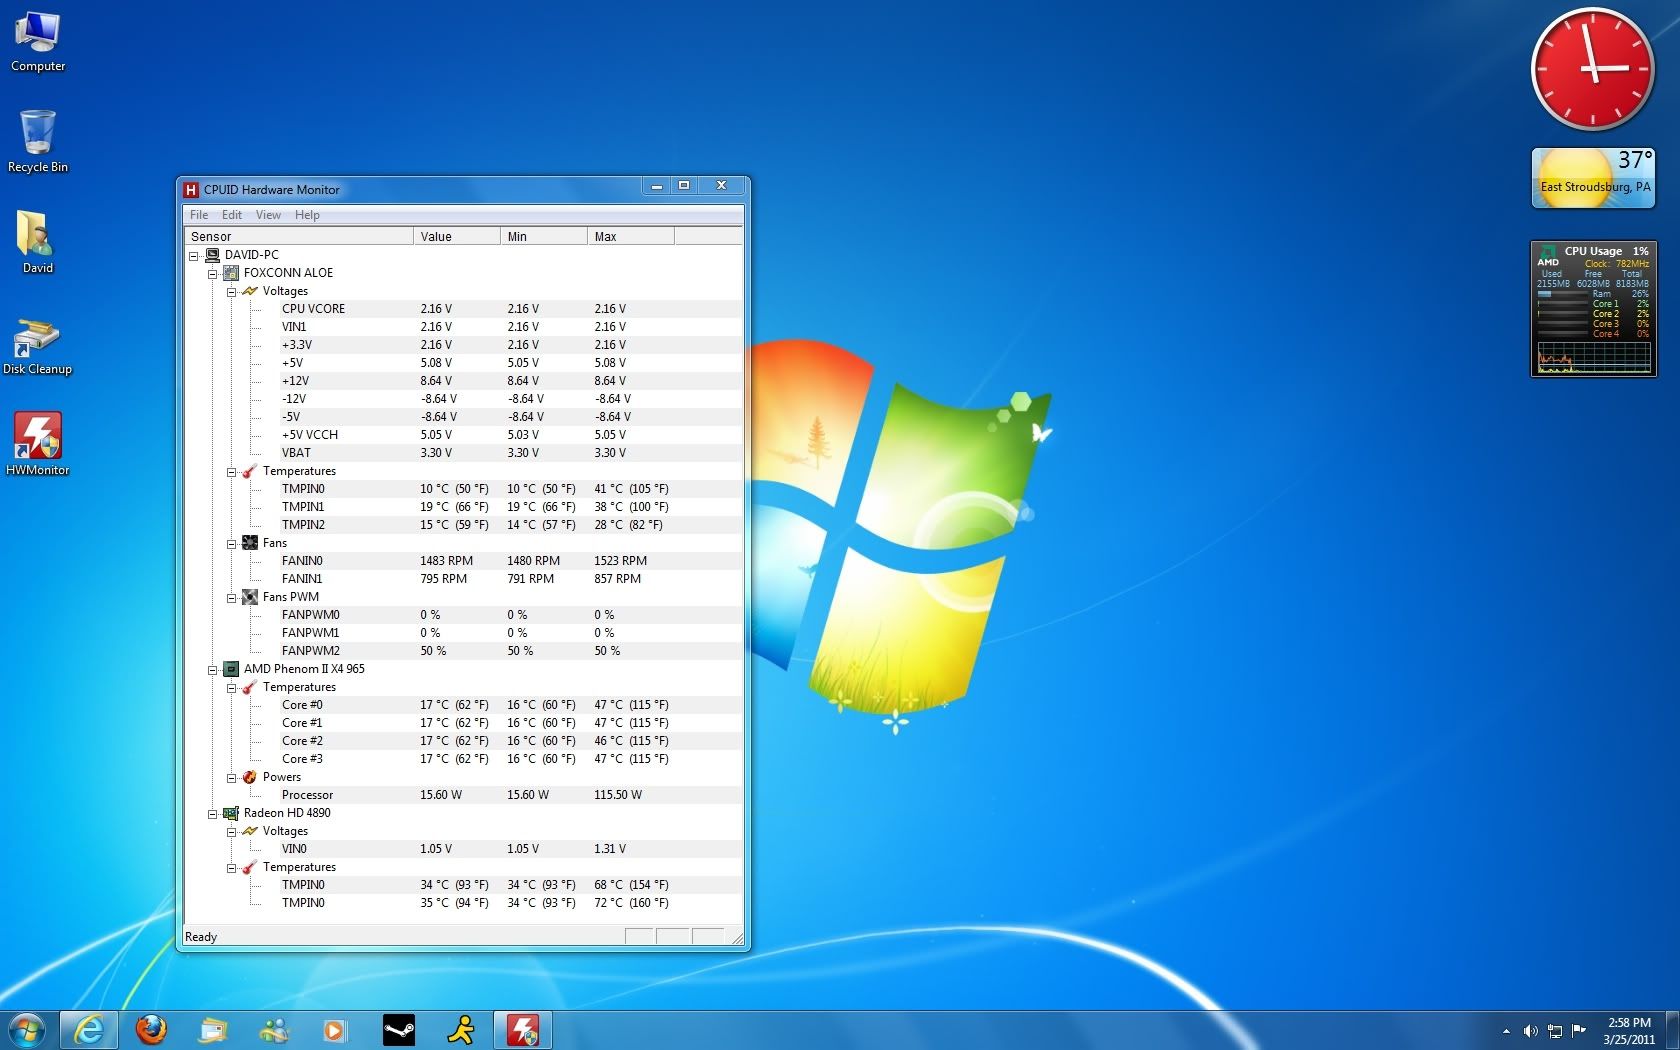The width and height of the screenshot is (1680, 1050).
Task: Collapse the Powers group
Action: click(x=232, y=778)
